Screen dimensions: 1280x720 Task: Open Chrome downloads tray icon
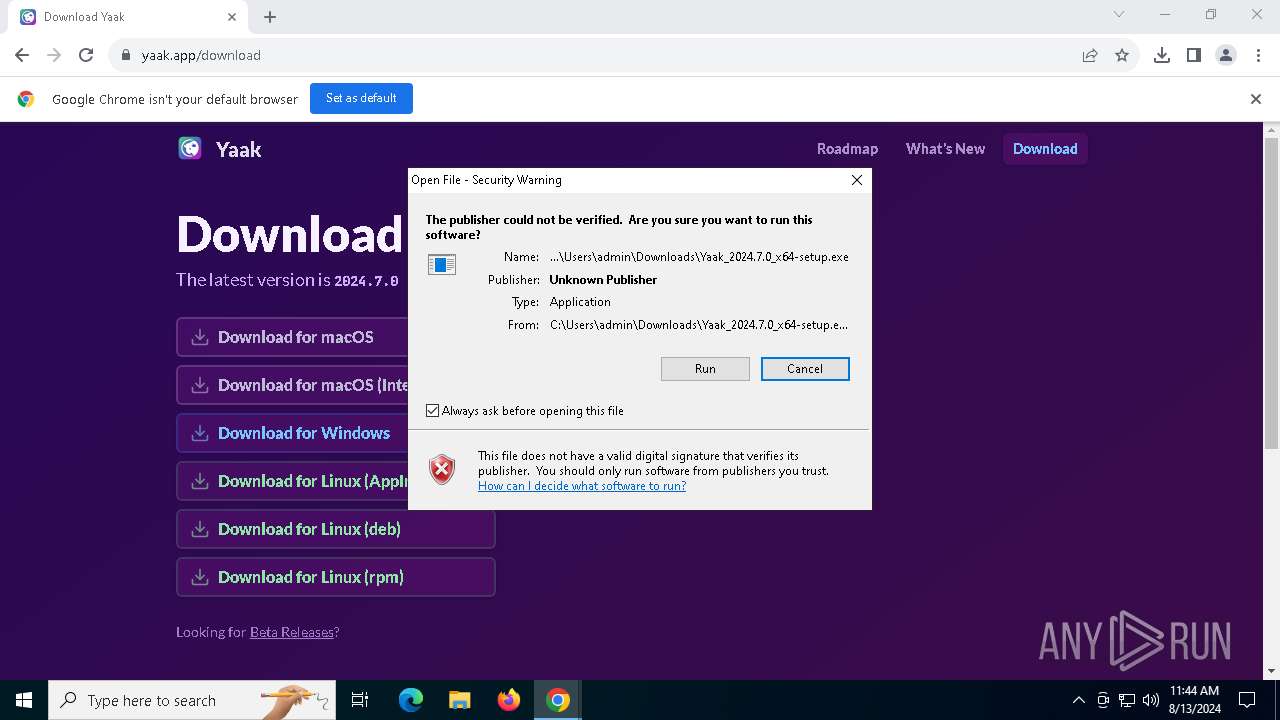tap(1162, 55)
